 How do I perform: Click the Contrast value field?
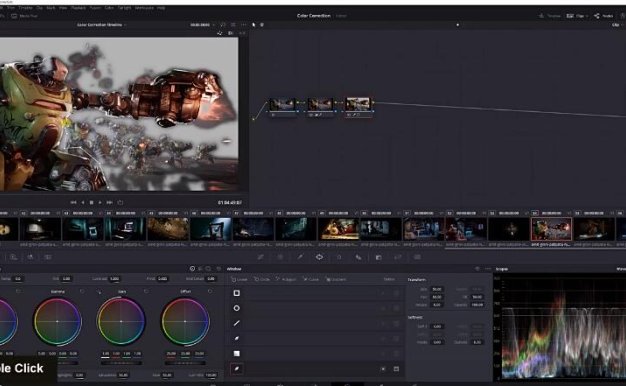114,279
